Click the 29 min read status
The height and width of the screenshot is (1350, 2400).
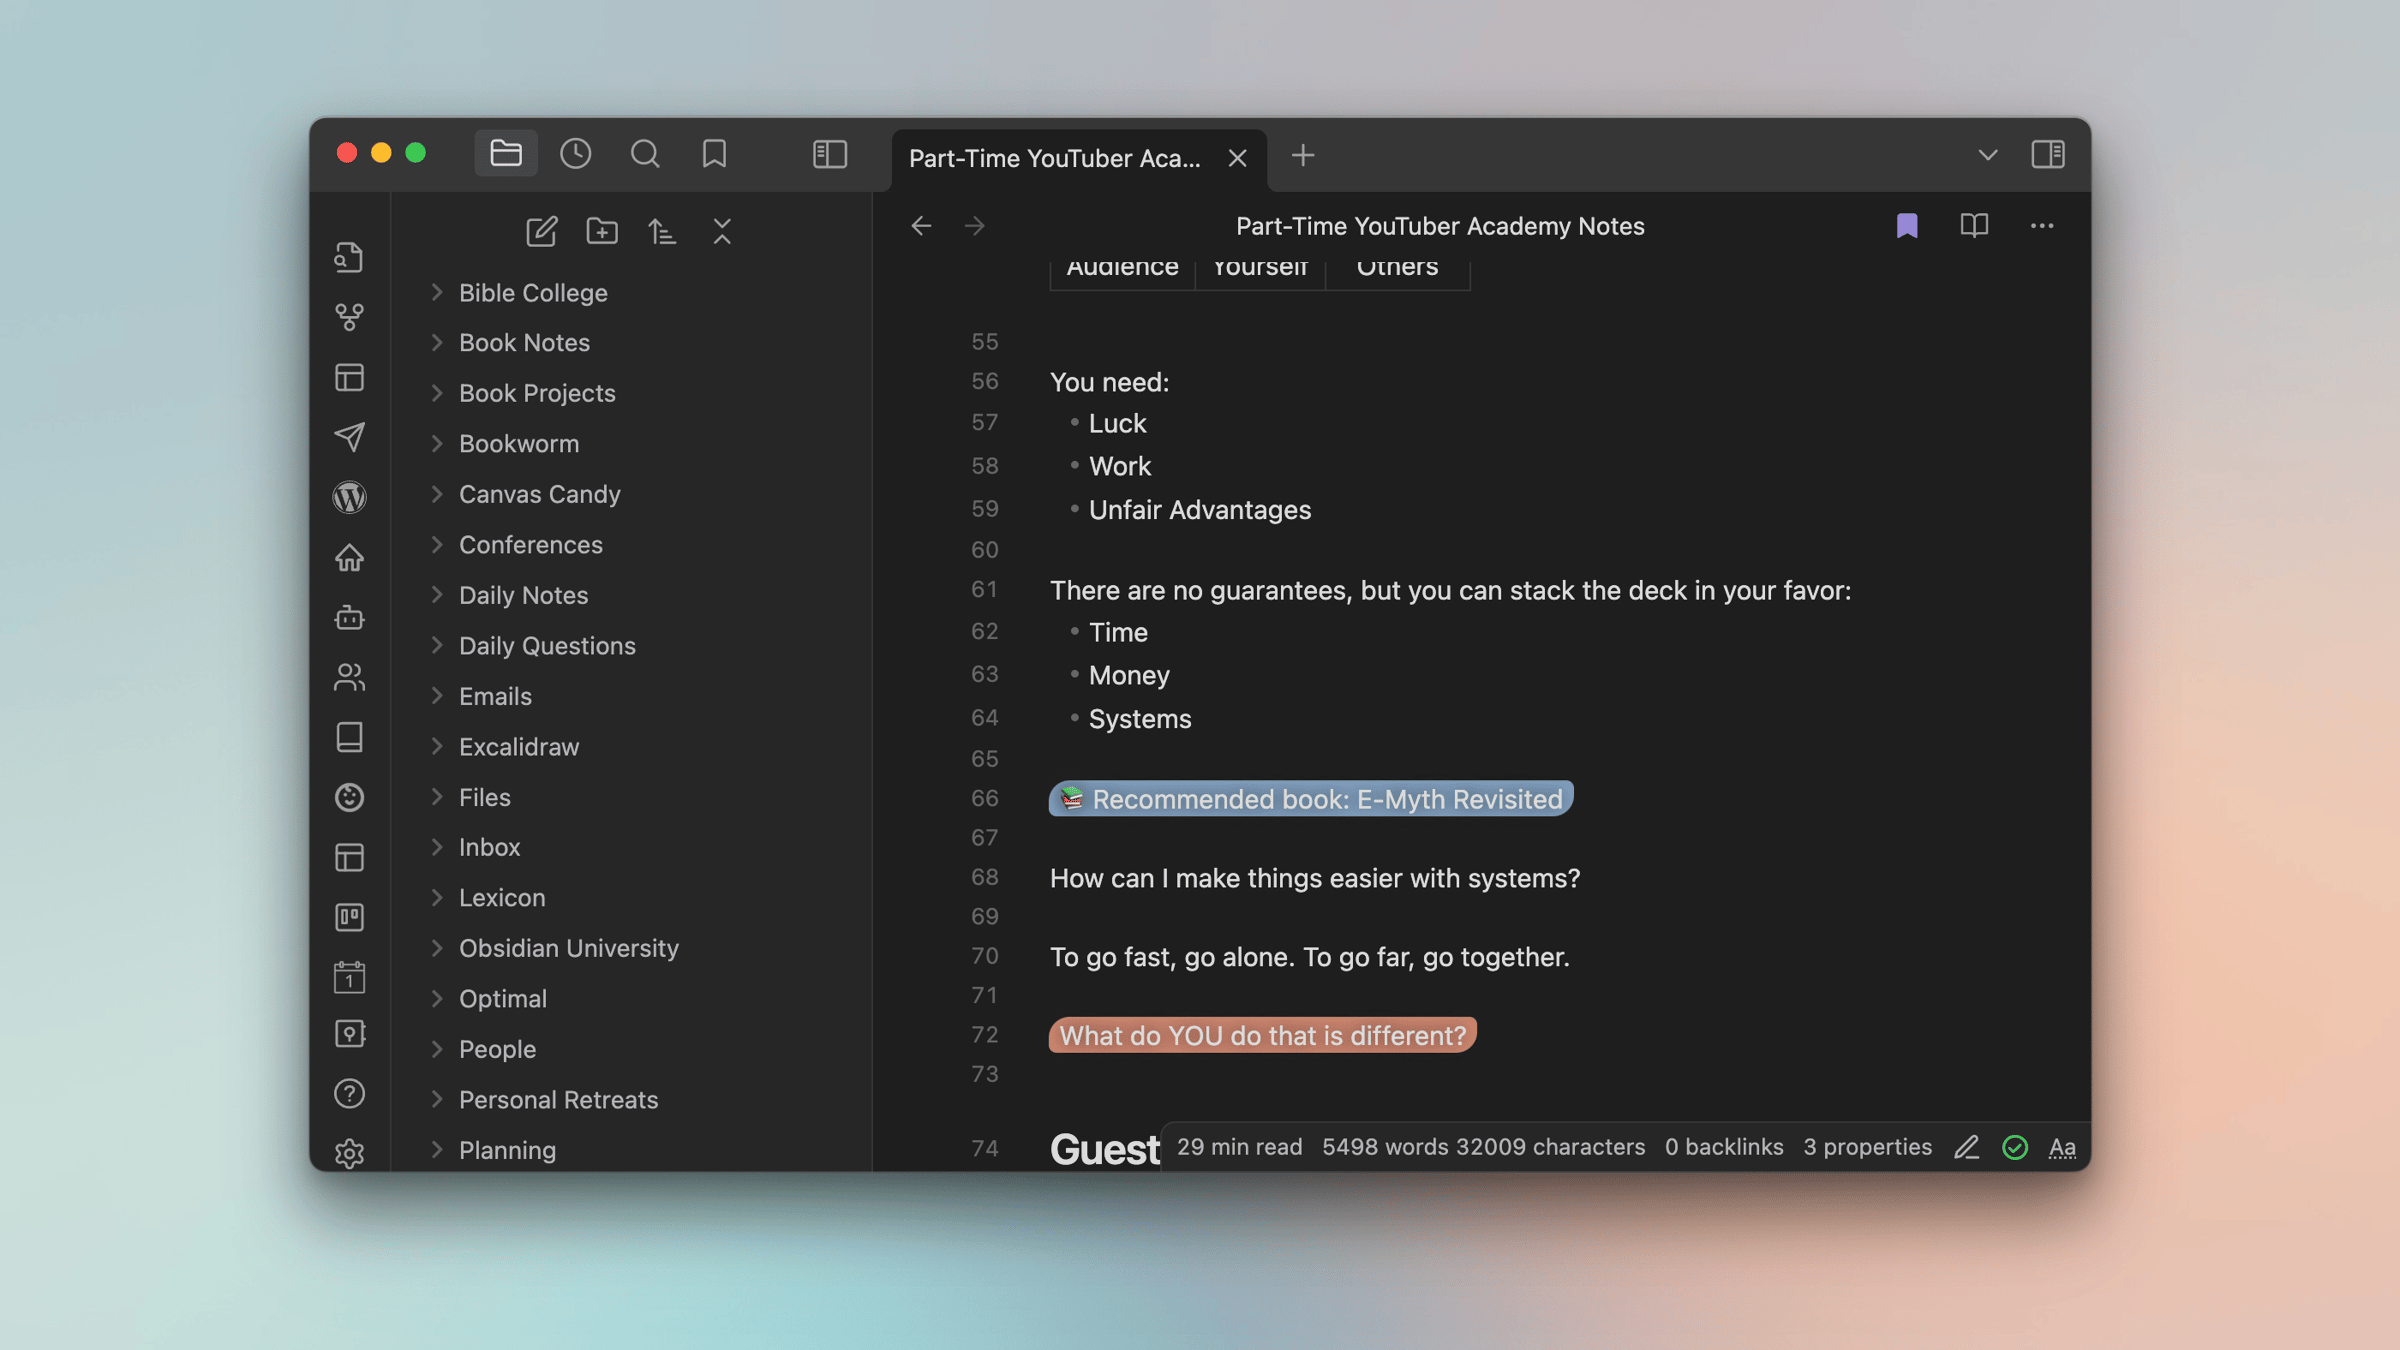coord(1239,1147)
